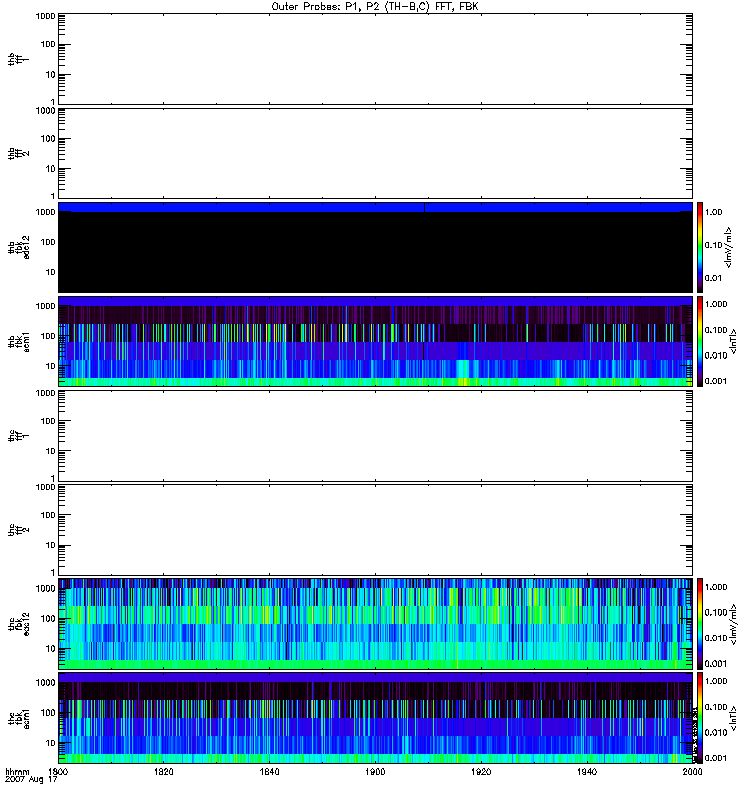750x800 pixels.
Task: Click the 1900 time axis label
Action: point(375,772)
